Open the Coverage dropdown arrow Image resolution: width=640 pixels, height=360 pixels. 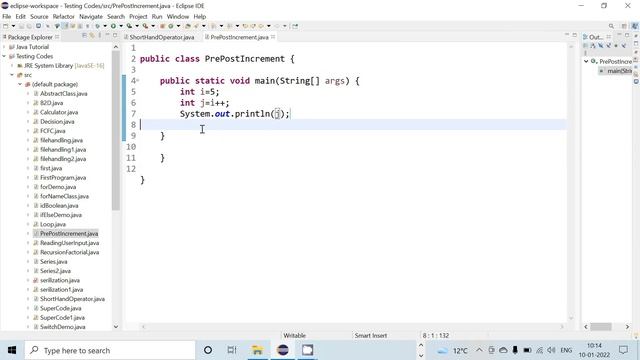(x=137, y=26)
